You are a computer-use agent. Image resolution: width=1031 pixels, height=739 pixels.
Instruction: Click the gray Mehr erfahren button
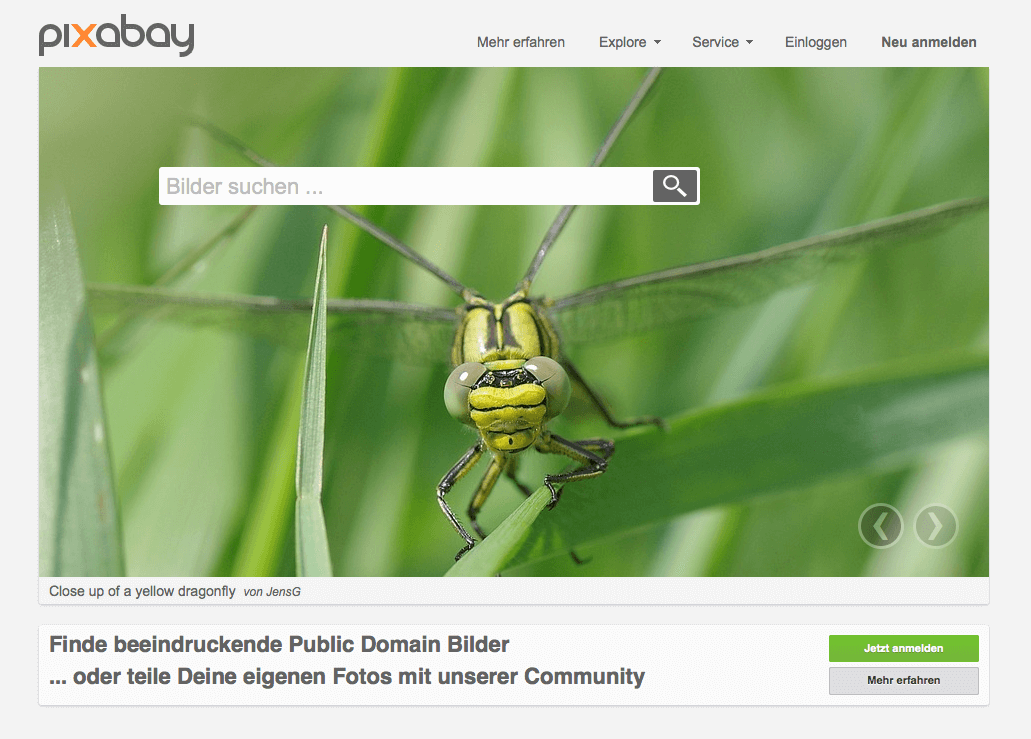coord(903,681)
